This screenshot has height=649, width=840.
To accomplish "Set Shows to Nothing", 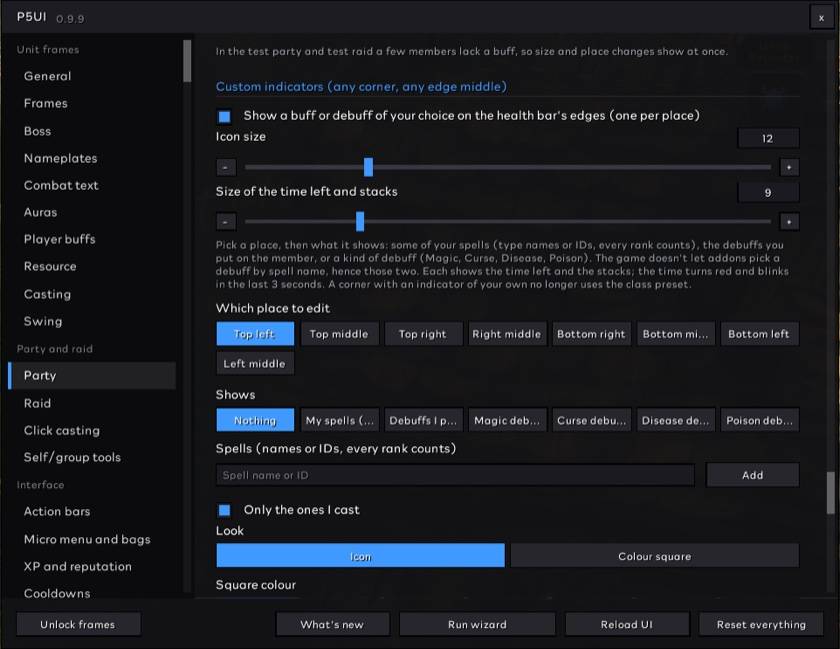I will 255,420.
